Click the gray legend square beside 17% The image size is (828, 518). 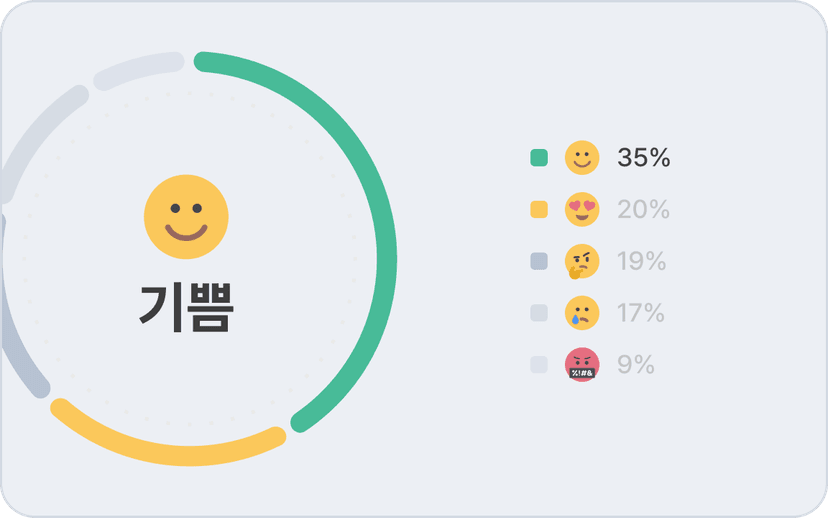[539, 313]
